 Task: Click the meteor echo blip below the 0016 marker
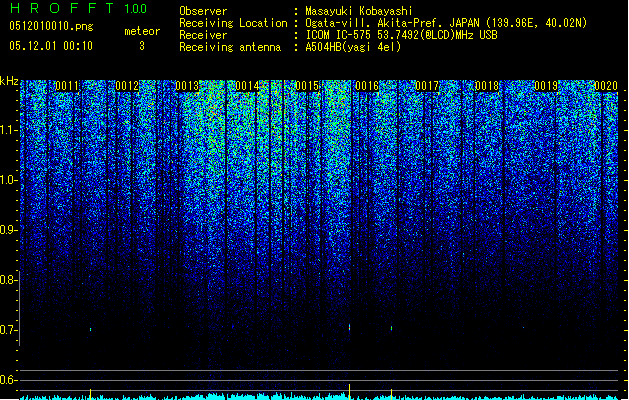click(350, 327)
